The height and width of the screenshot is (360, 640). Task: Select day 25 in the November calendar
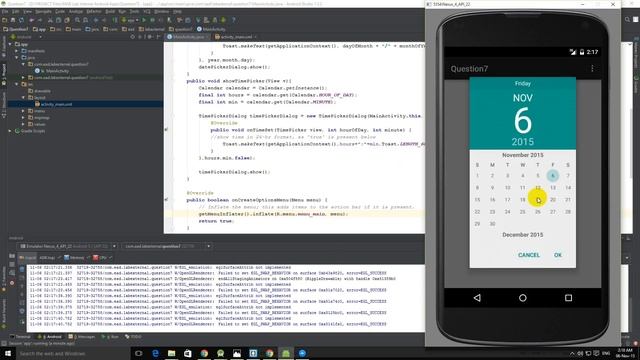pos(522,211)
